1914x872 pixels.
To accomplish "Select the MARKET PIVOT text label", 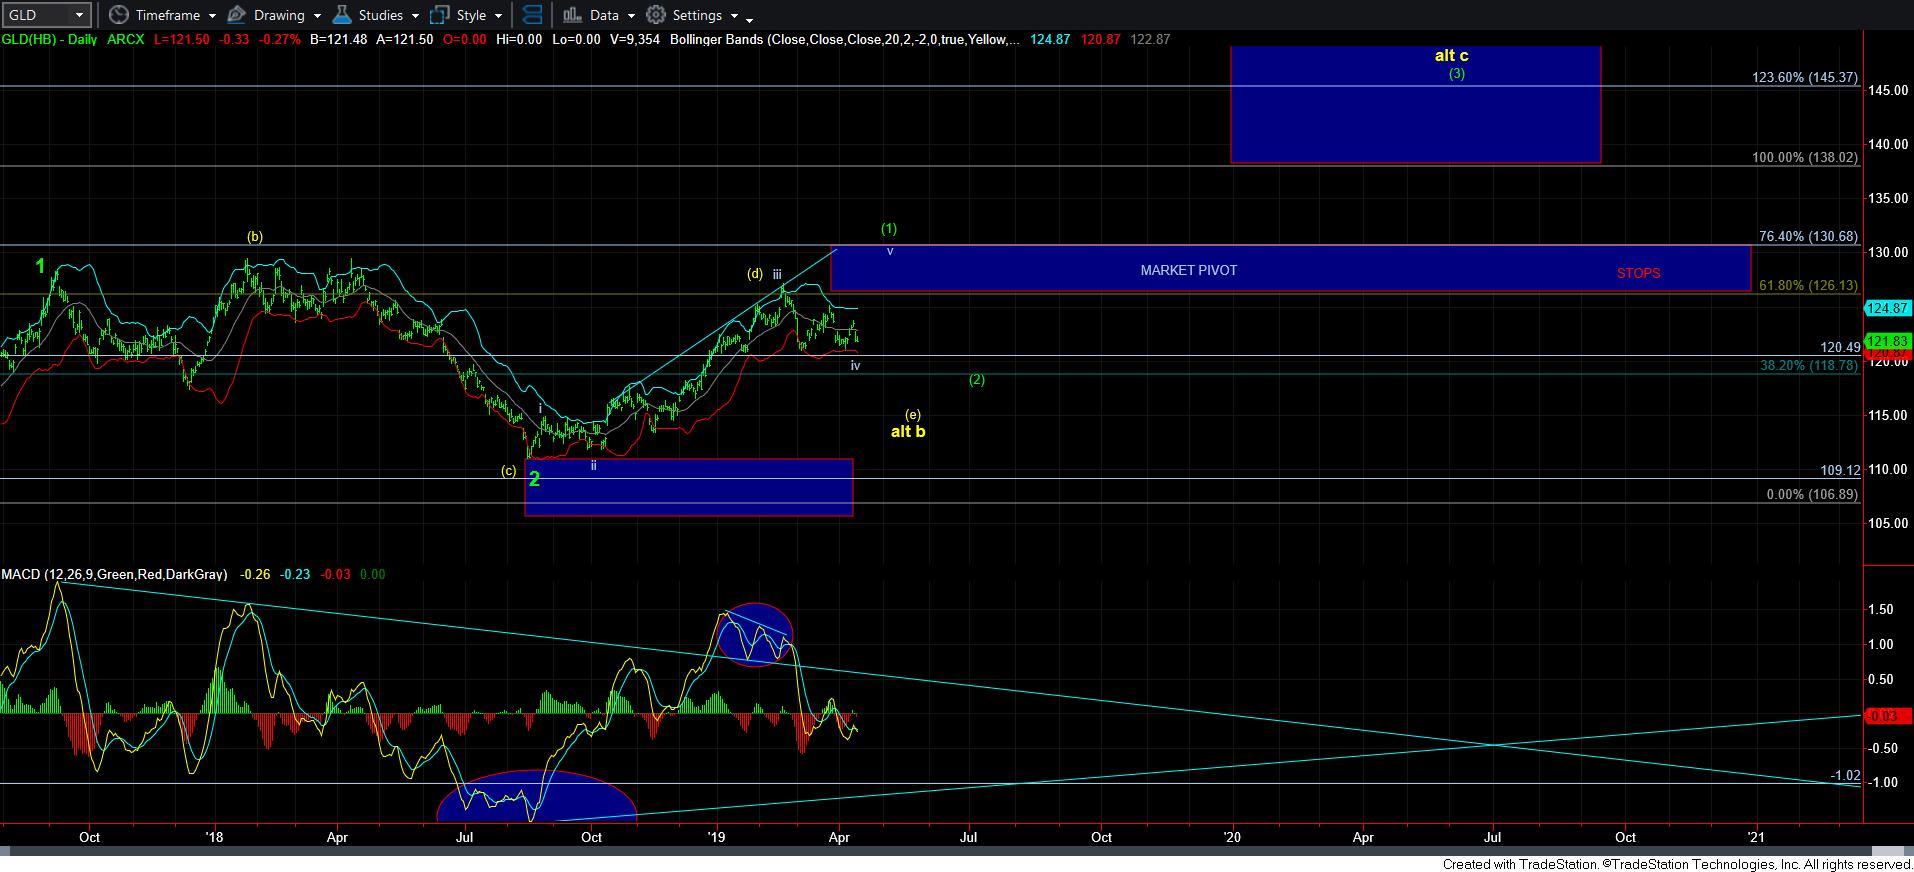I will coord(1188,270).
